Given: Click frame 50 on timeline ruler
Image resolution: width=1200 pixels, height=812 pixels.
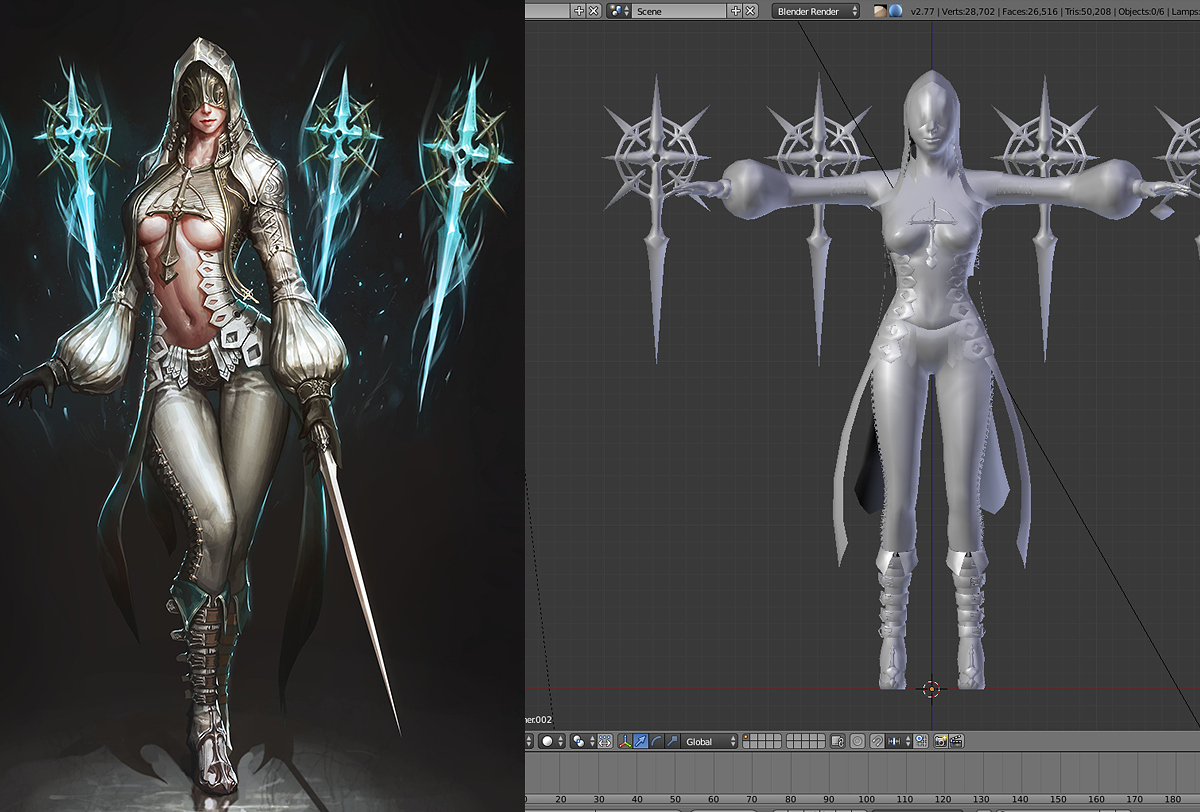Looking at the screenshot, I should point(675,800).
